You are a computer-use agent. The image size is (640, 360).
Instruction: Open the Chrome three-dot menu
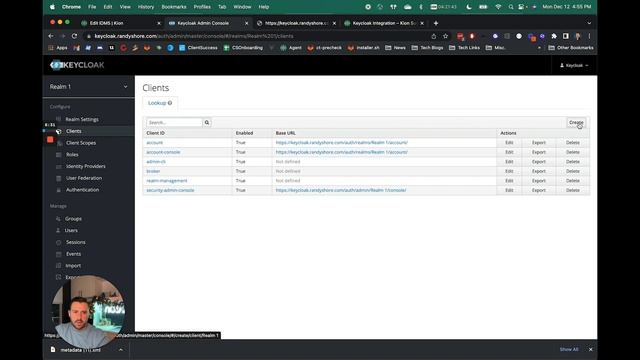[x=589, y=36]
